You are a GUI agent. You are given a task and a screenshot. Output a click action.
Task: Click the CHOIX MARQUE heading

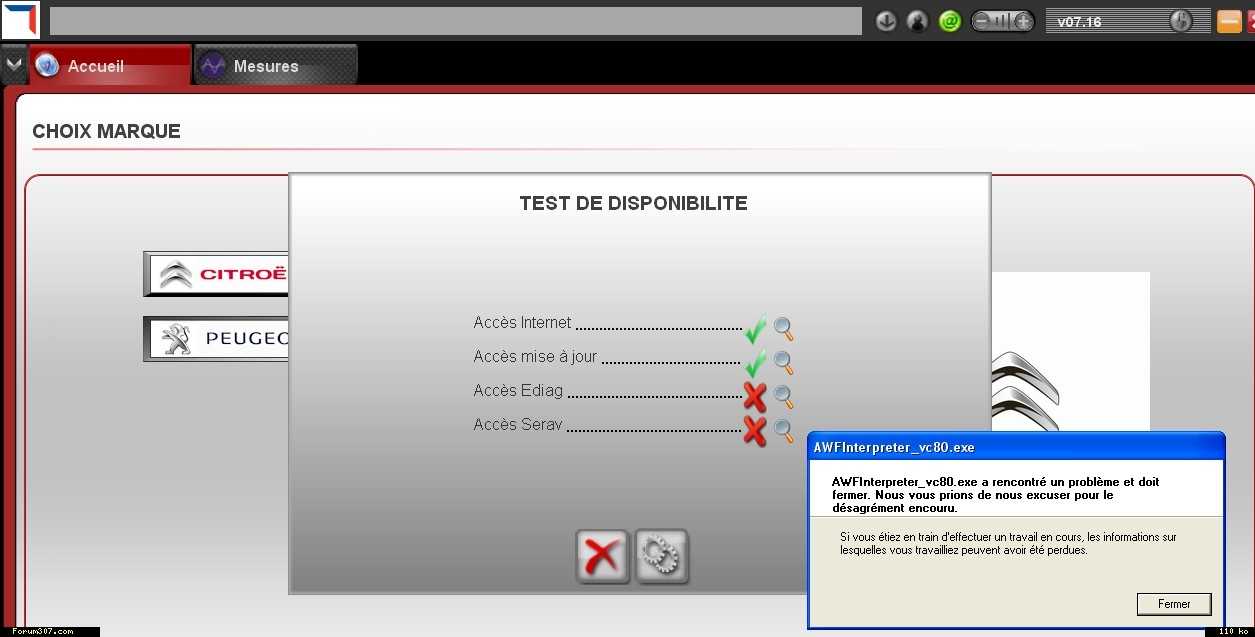coord(106,132)
